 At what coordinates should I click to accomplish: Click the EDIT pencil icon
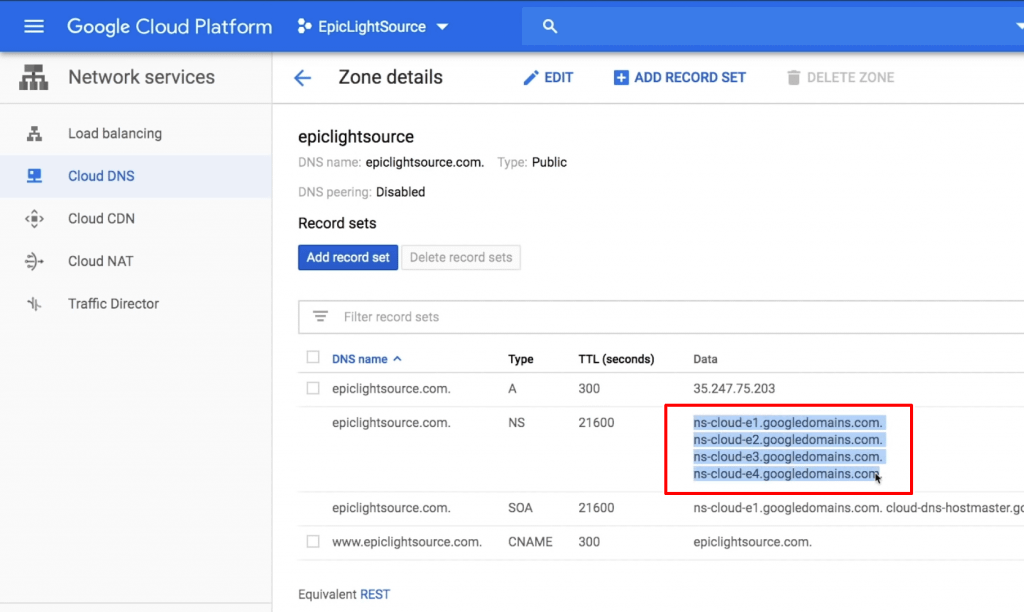click(x=530, y=78)
